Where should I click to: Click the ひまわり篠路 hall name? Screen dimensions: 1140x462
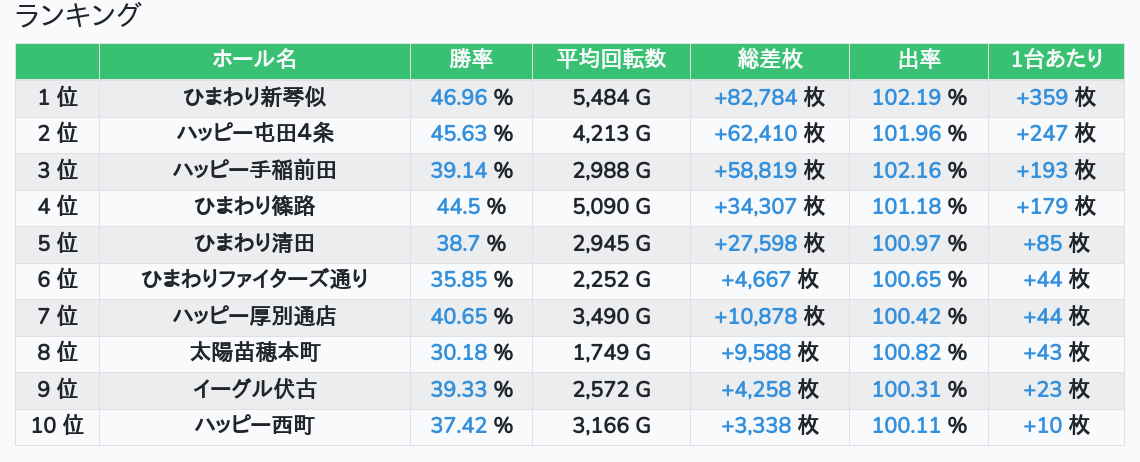click(x=254, y=207)
